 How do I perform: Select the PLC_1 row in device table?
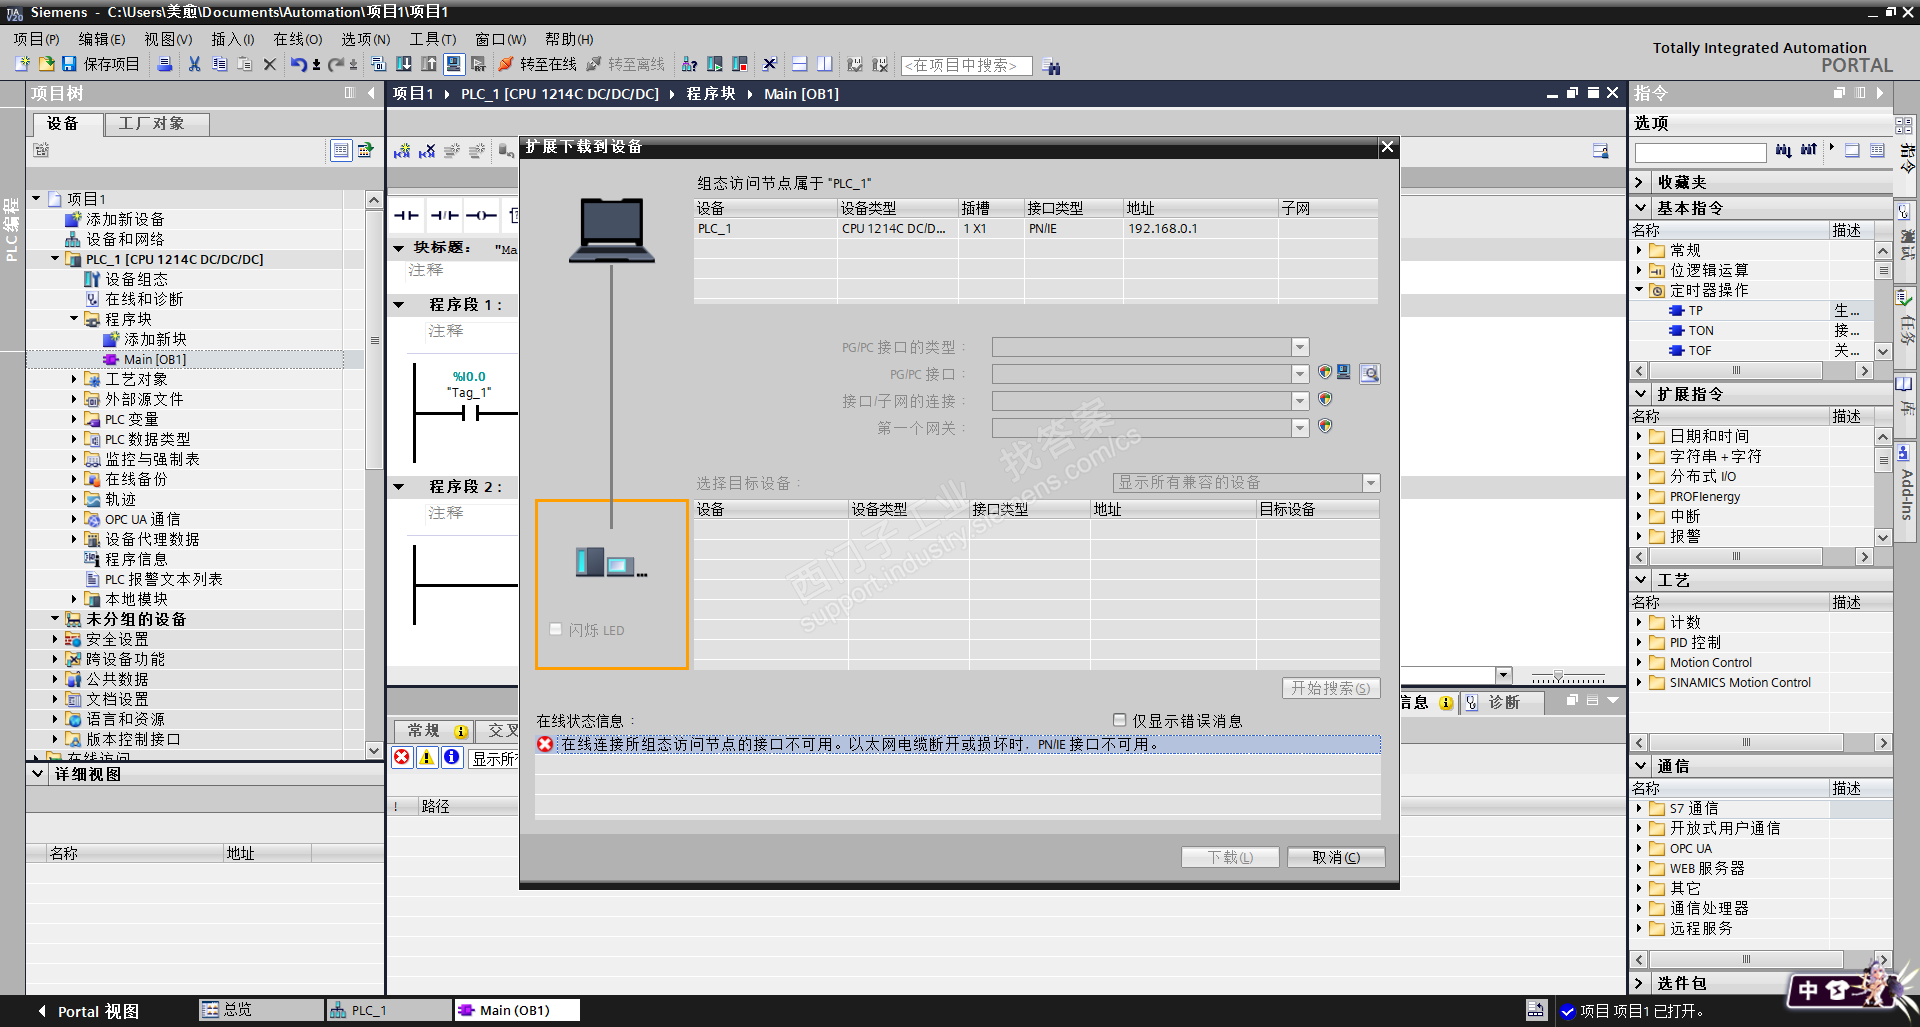coord(1036,229)
